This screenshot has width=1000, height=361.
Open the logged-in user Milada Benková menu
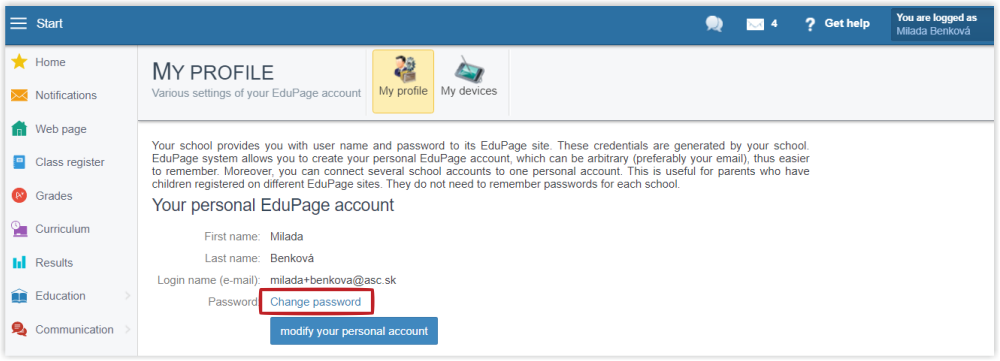coord(941,24)
